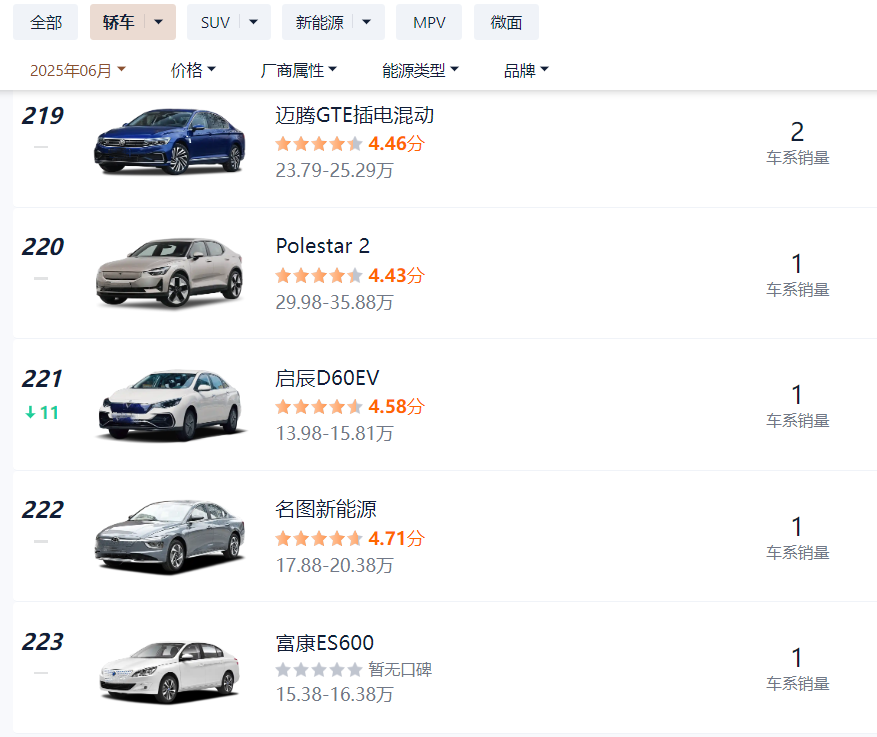Image resolution: width=877 pixels, height=737 pixels.
Task: Click the 名图新能源 car image
Action: click(169, 536)
